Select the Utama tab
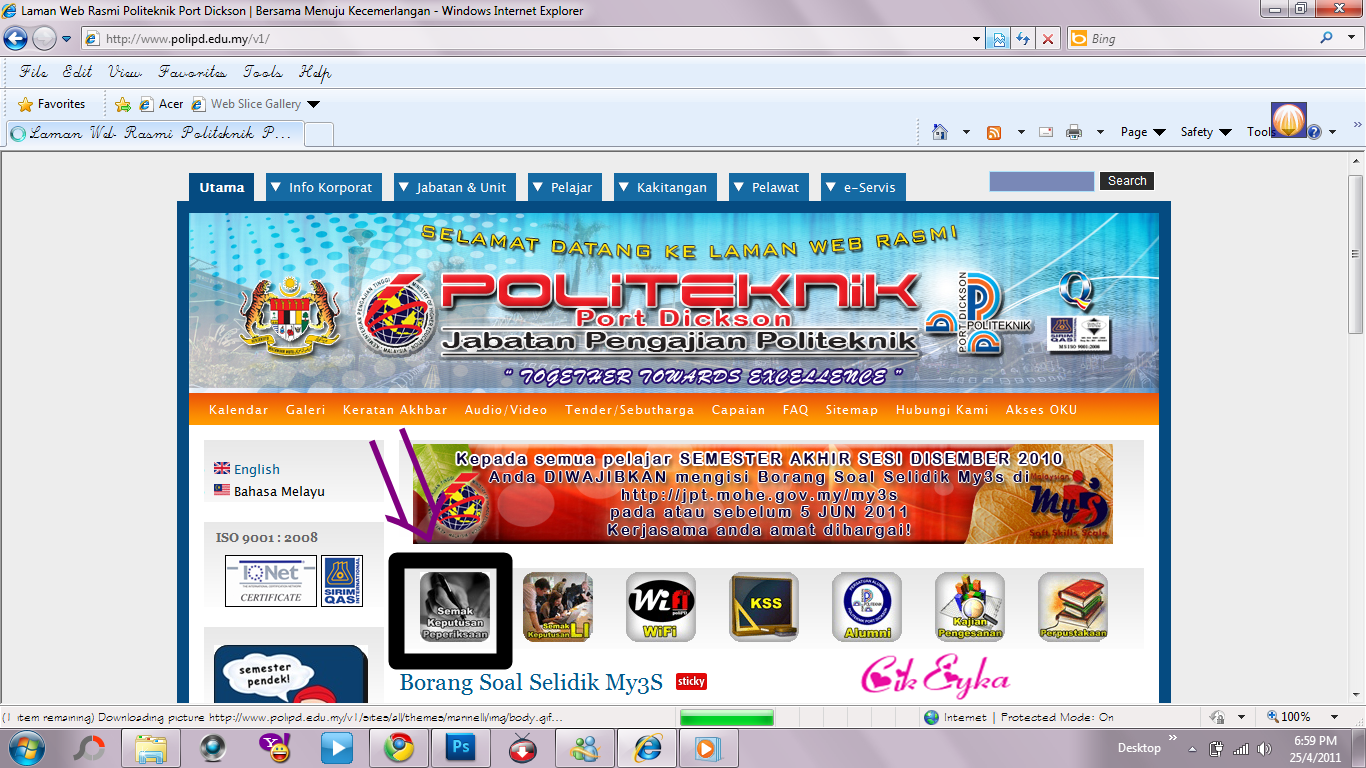The image size is (1366, 768). [x=222, y=187]
